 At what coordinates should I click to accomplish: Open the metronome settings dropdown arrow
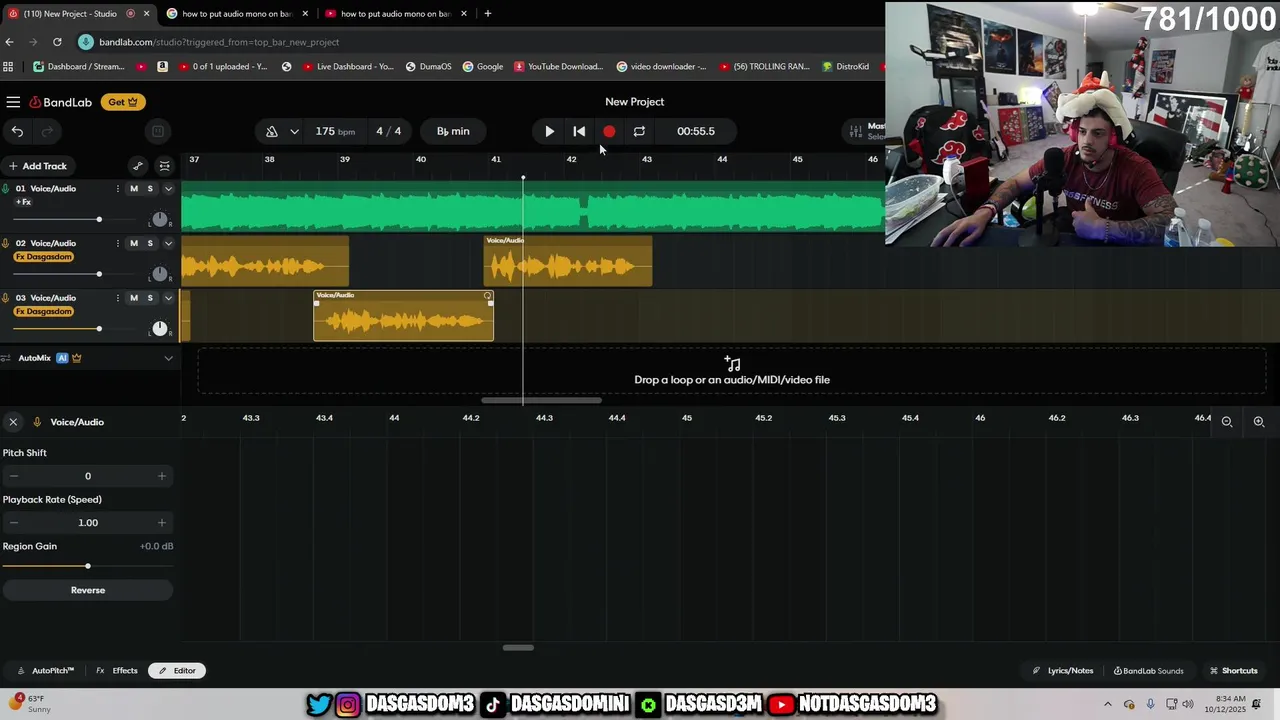pyautogui.click(x=294, y=131)
